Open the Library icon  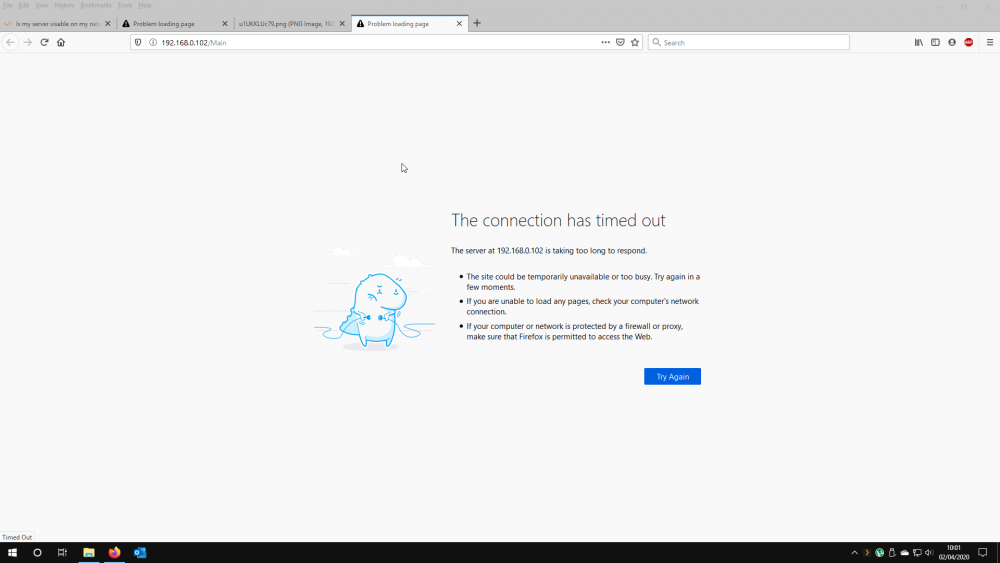tap(918, 43)
